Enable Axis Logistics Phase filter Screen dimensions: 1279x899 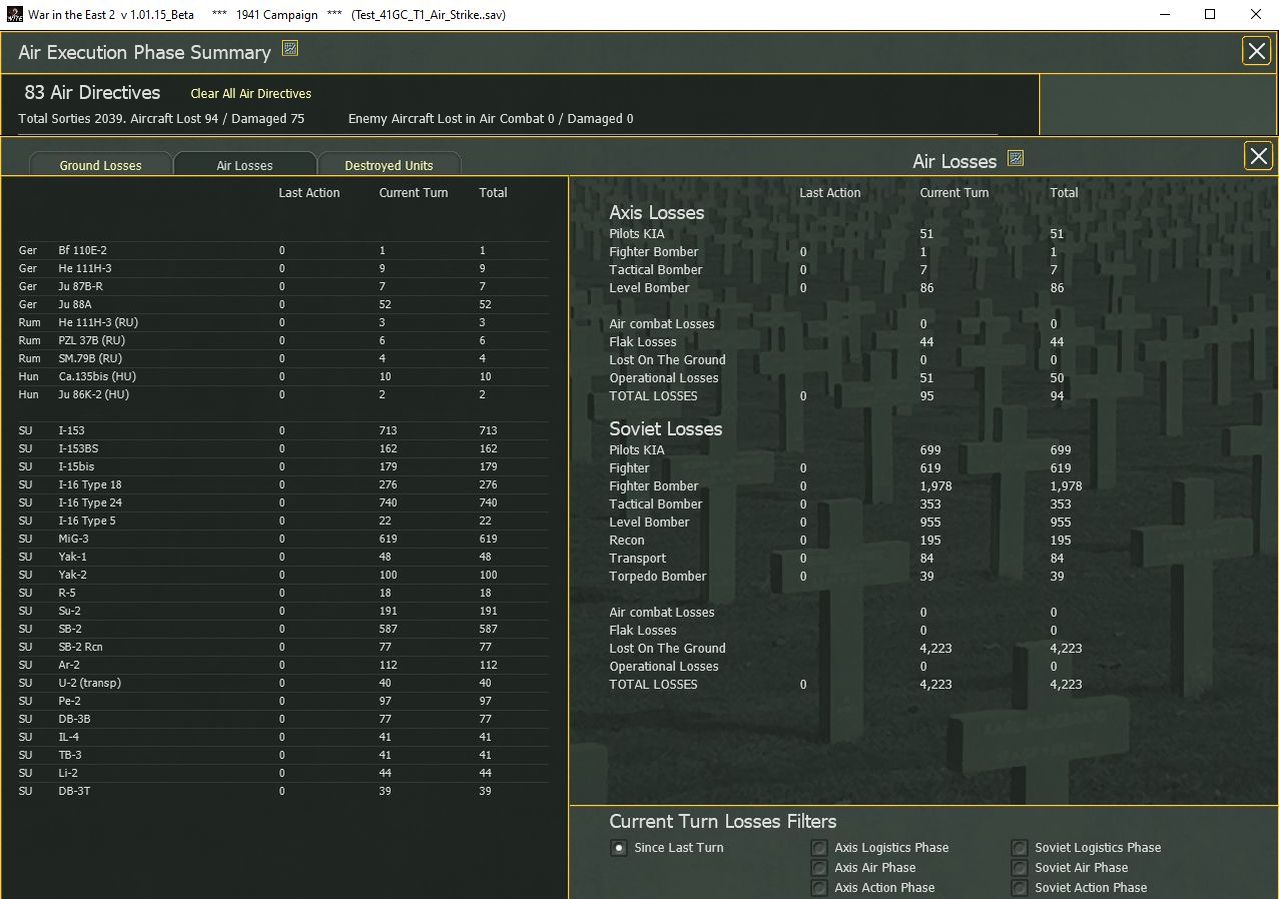pos(819,848)
